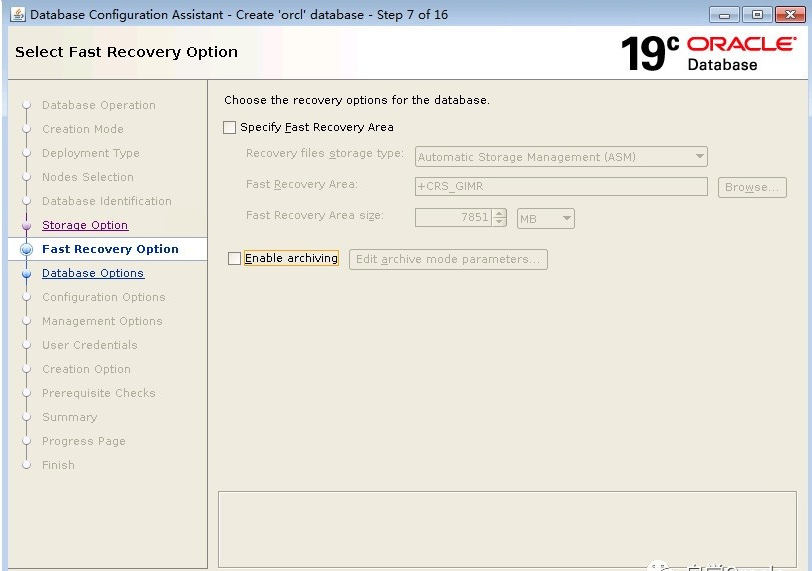Increase Fast Recovery Area size with up arrow
This screenshot has width=812, height=571.
click(x=499, y=213)
